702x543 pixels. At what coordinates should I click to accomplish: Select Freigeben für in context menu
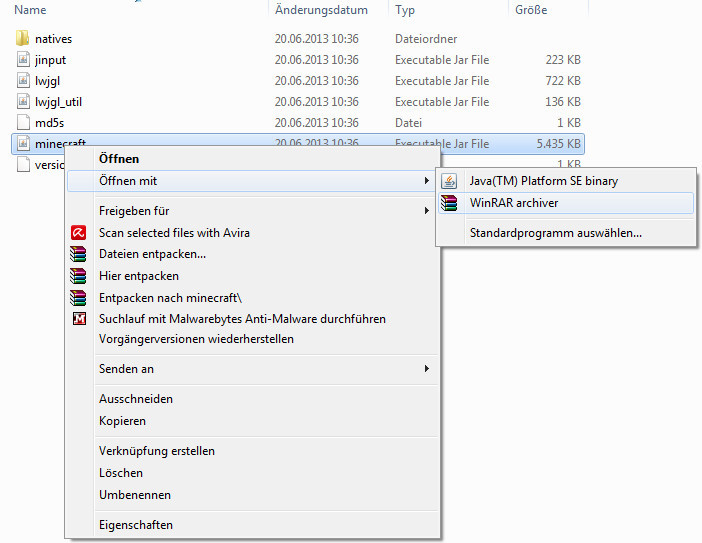click(134, 211)
